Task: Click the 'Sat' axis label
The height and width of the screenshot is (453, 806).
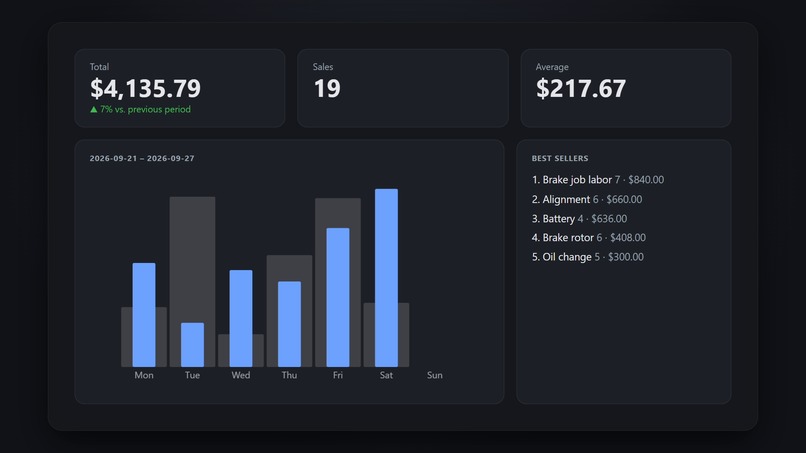Action: (386, 375)
